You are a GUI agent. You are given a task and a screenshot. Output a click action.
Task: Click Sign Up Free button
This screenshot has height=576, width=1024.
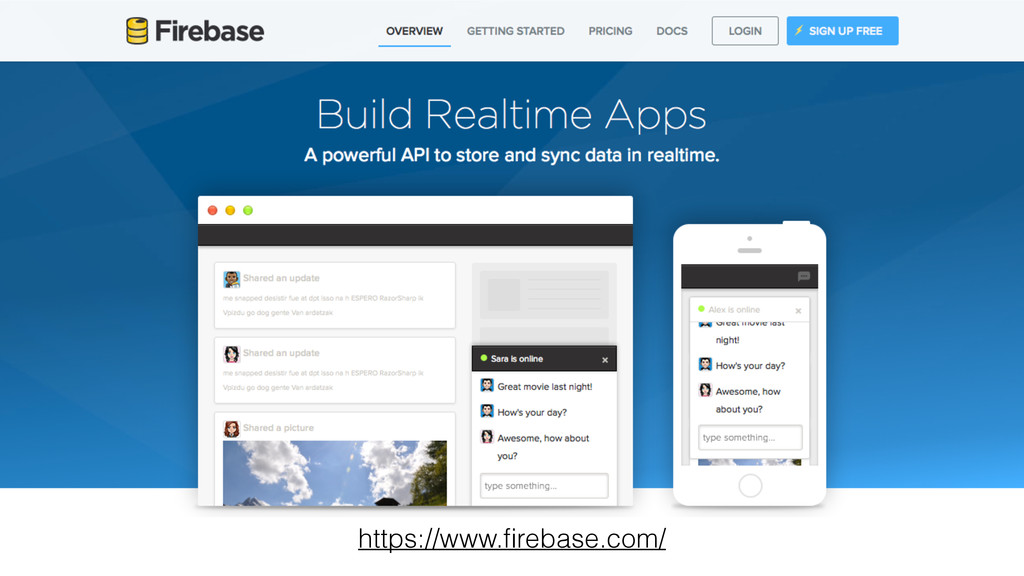[x=842, y=31]
